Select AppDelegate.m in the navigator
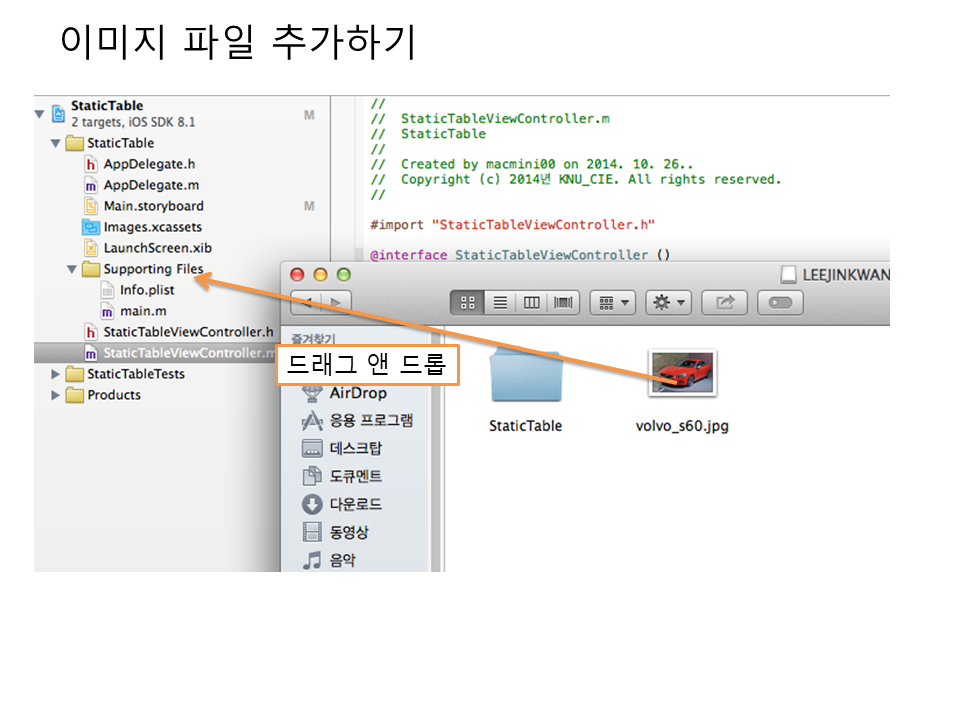Viewport: 960px width, 720px height. coord(151,185)
